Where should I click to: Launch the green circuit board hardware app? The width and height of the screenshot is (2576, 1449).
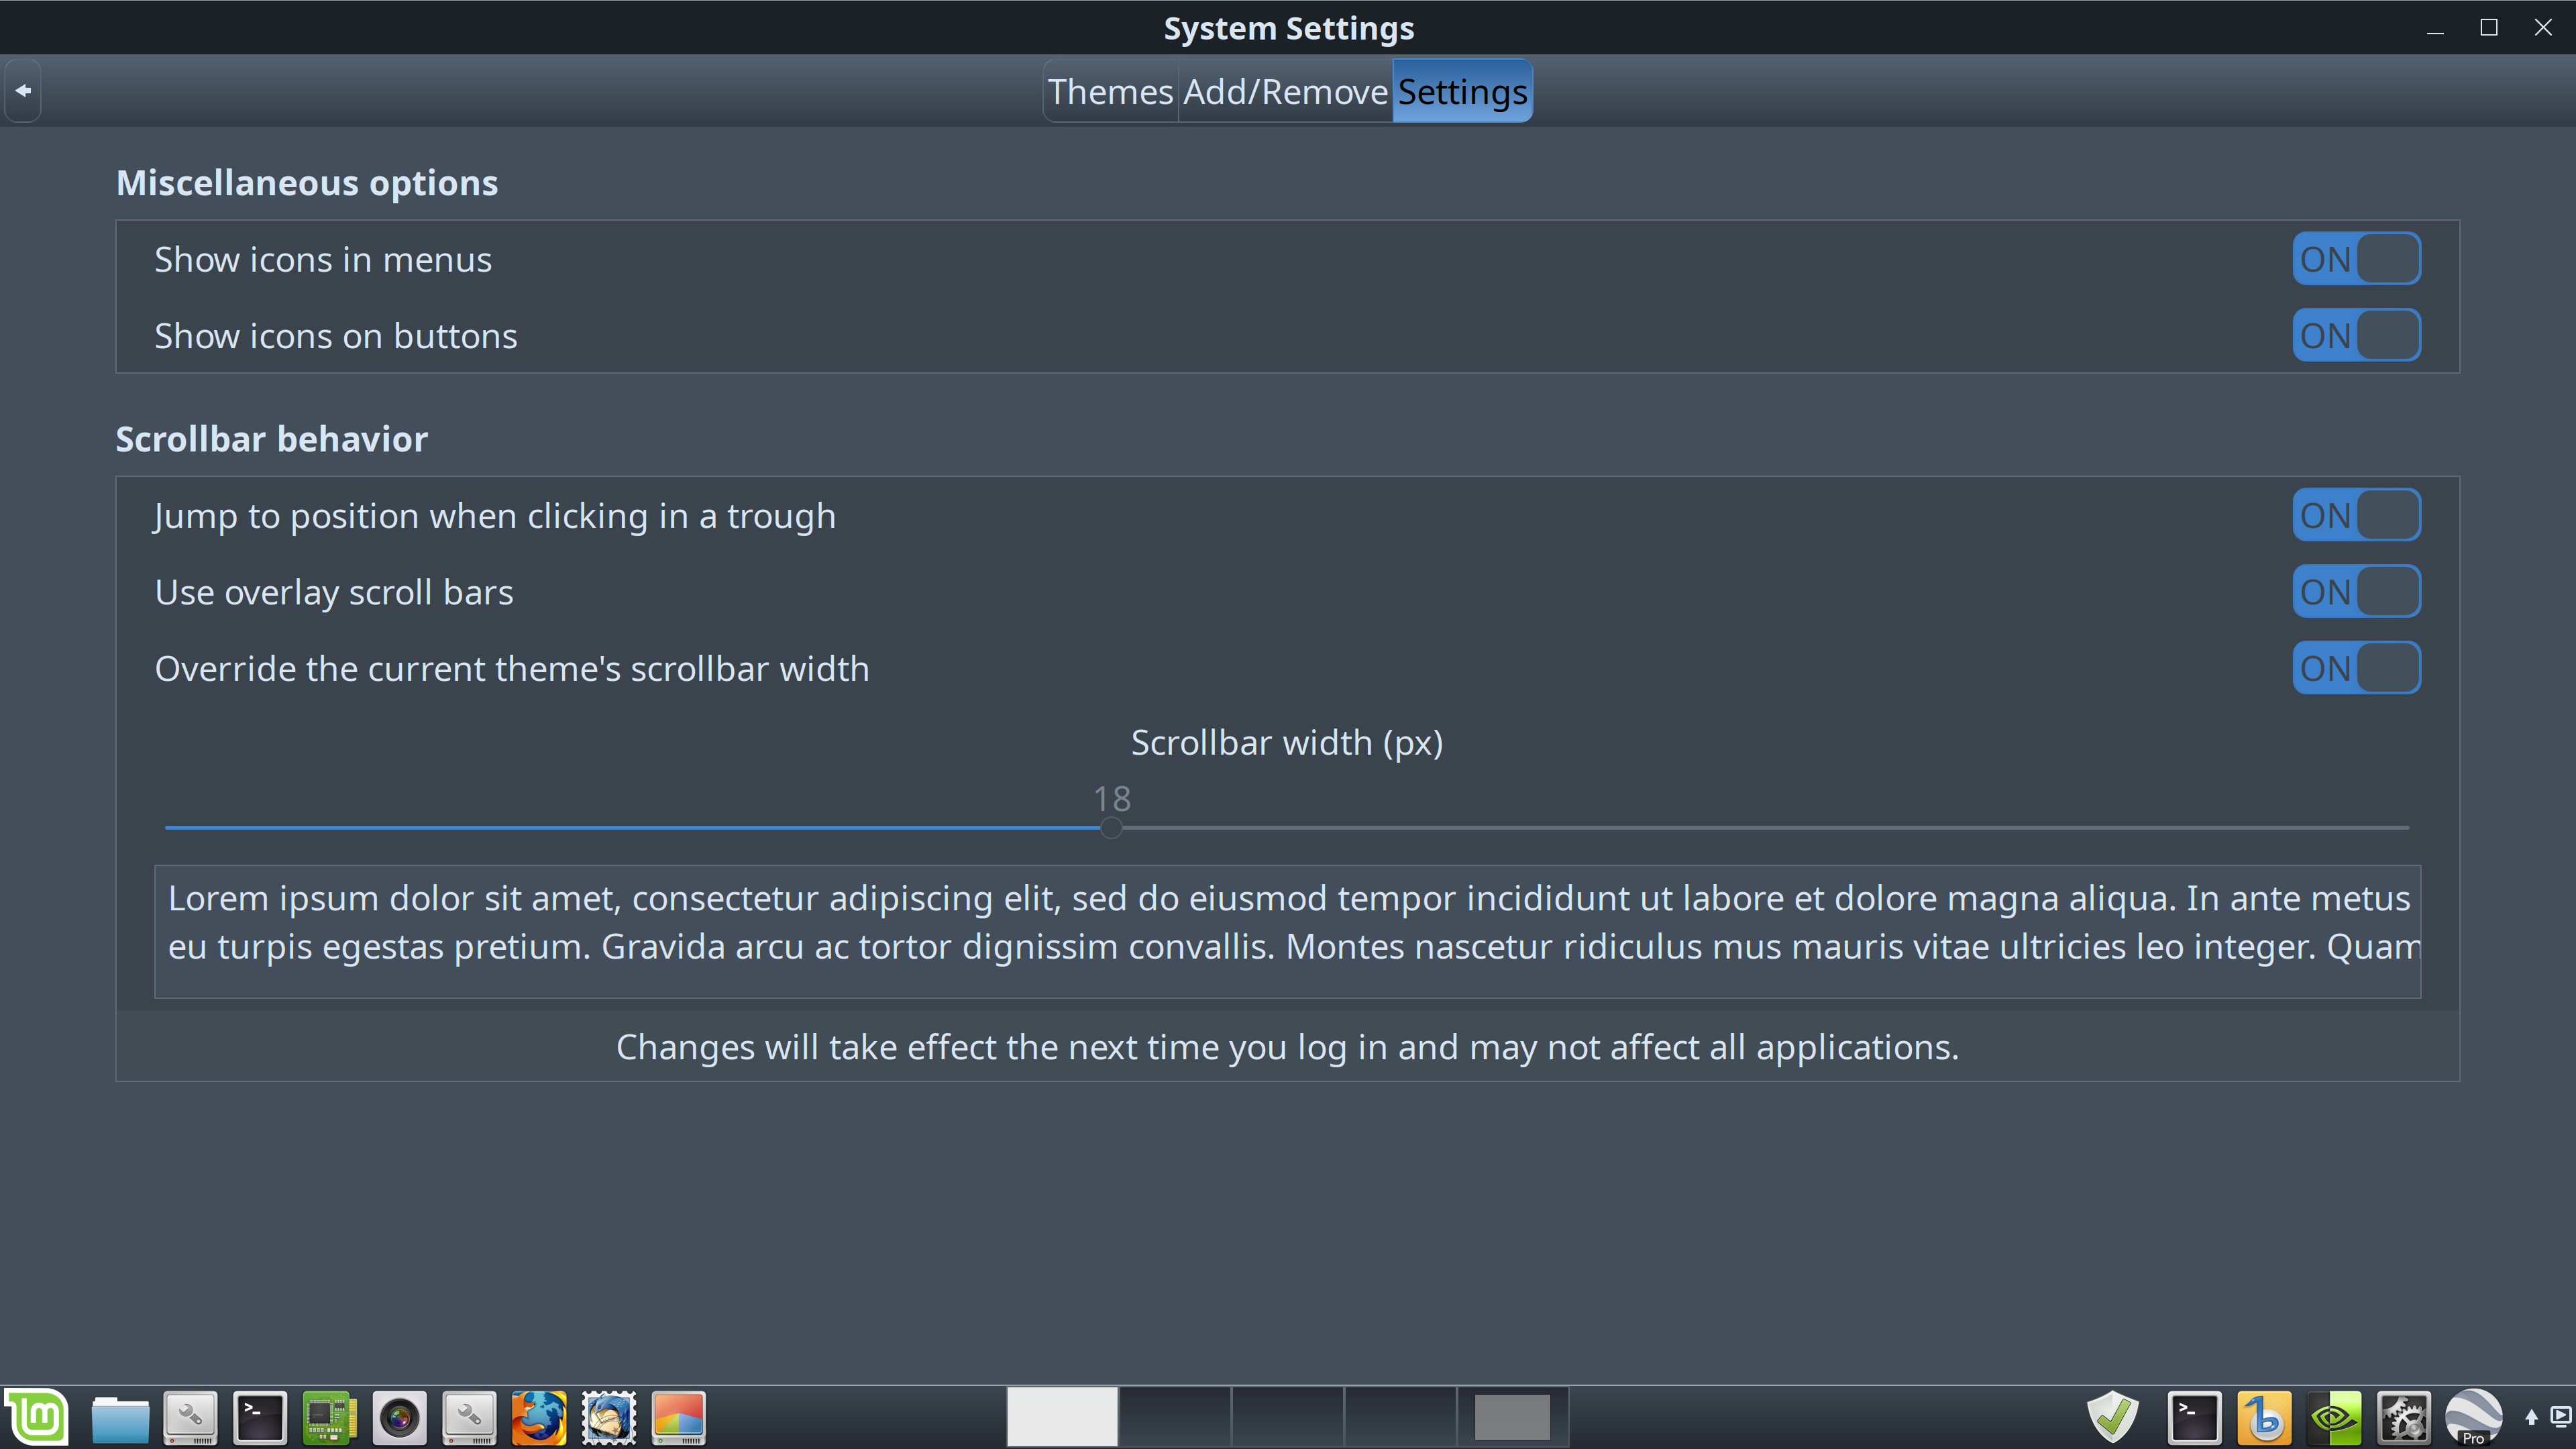tap(330, 1418)
